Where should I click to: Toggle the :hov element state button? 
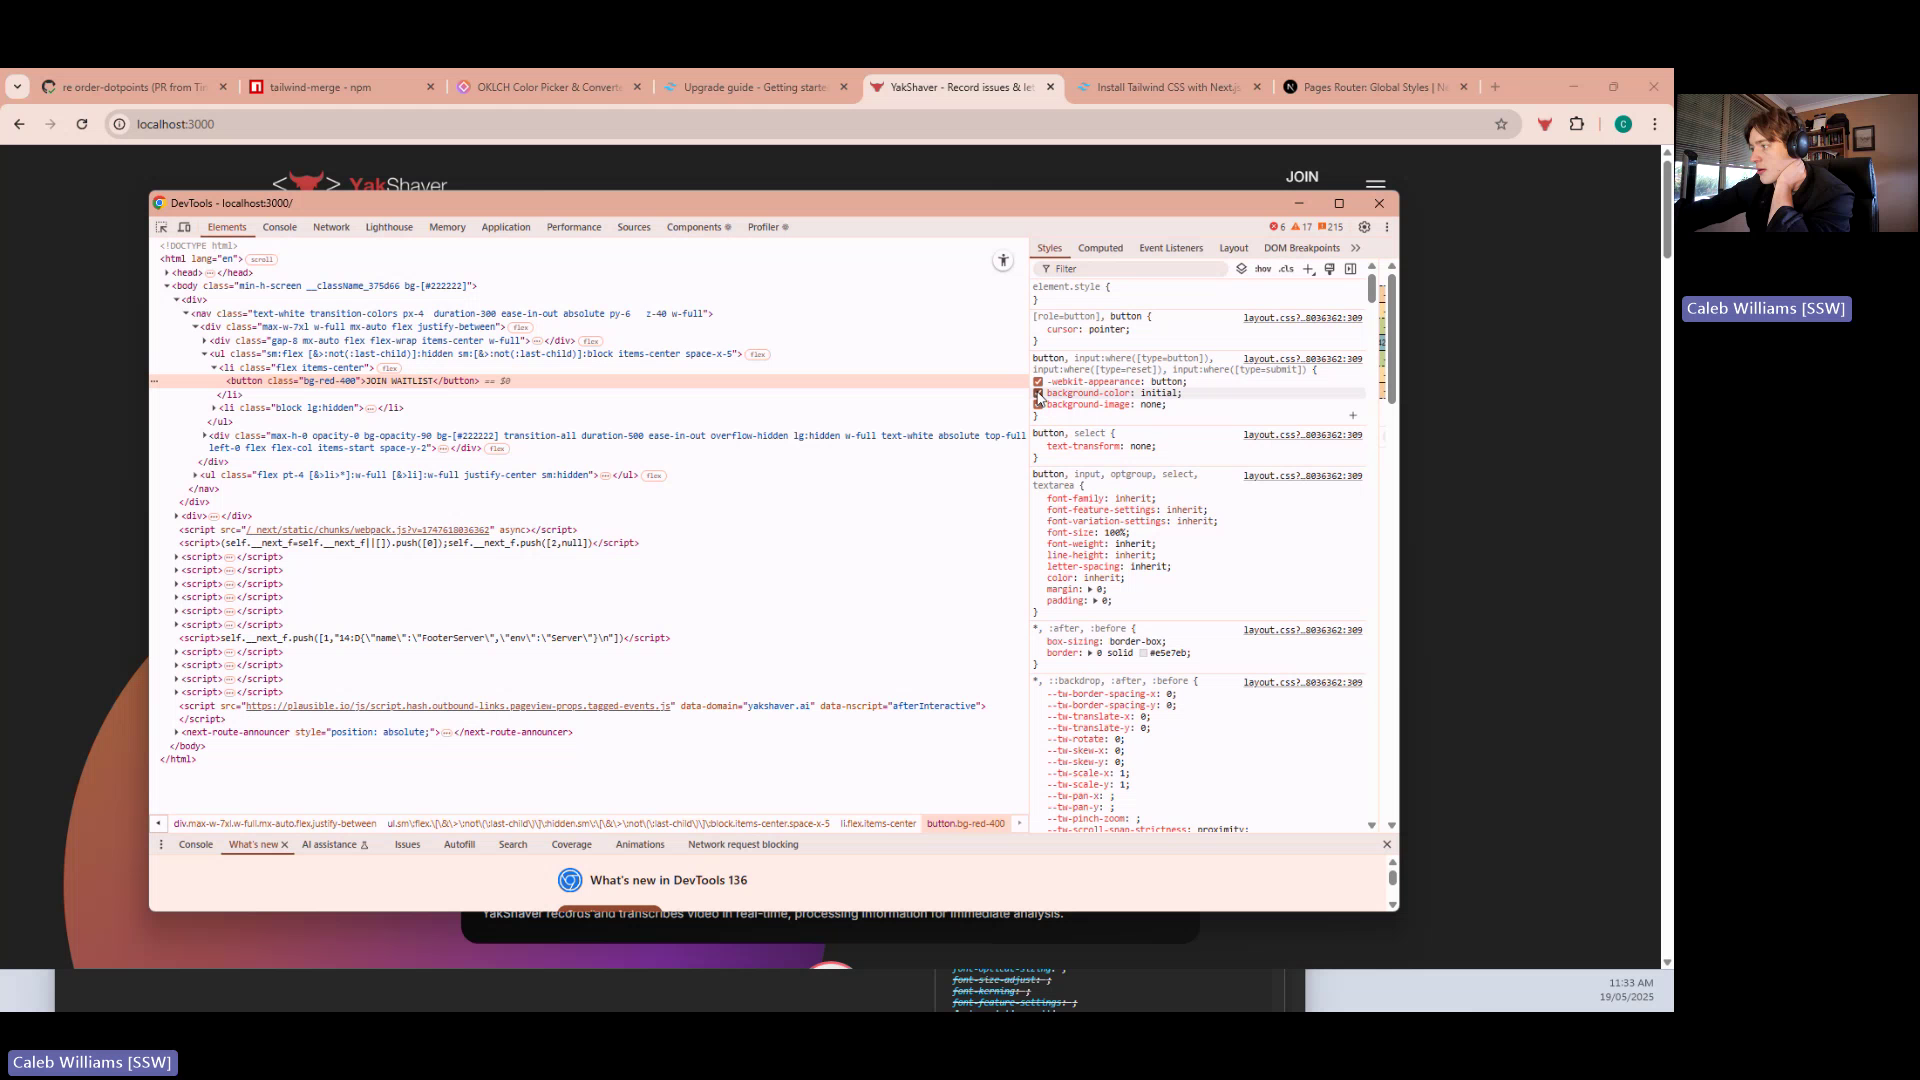pyautogui.click(x=1263, y=269)
